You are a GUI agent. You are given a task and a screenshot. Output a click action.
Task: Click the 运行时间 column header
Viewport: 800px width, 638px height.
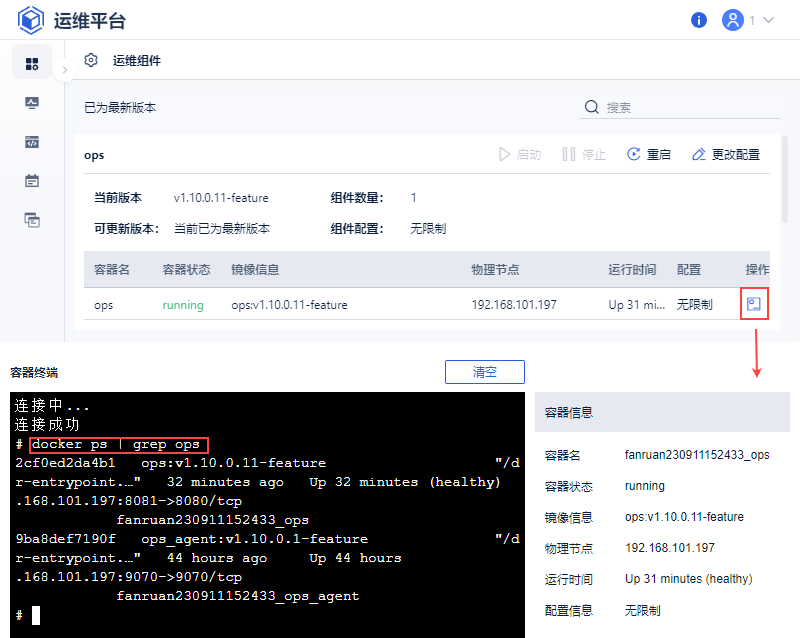click(632, 269)
